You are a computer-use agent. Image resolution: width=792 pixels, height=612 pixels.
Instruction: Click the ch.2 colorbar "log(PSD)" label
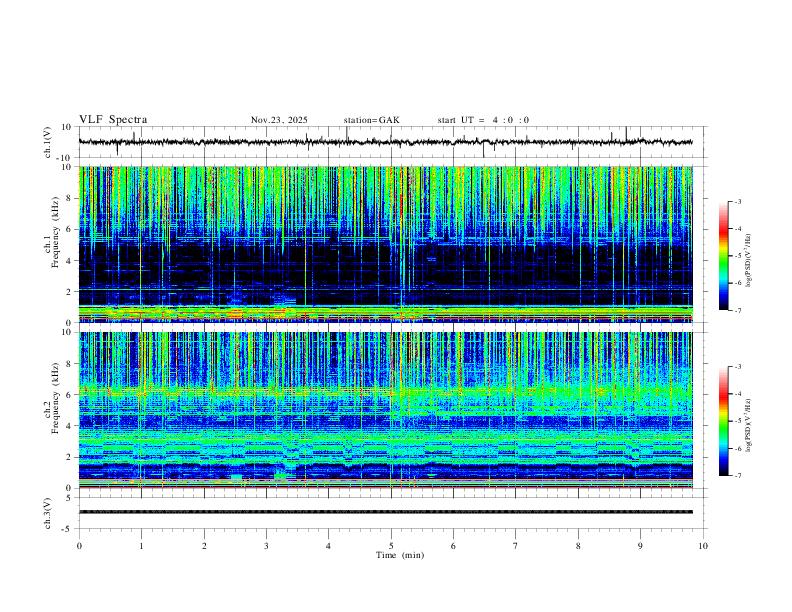point(748,425)
